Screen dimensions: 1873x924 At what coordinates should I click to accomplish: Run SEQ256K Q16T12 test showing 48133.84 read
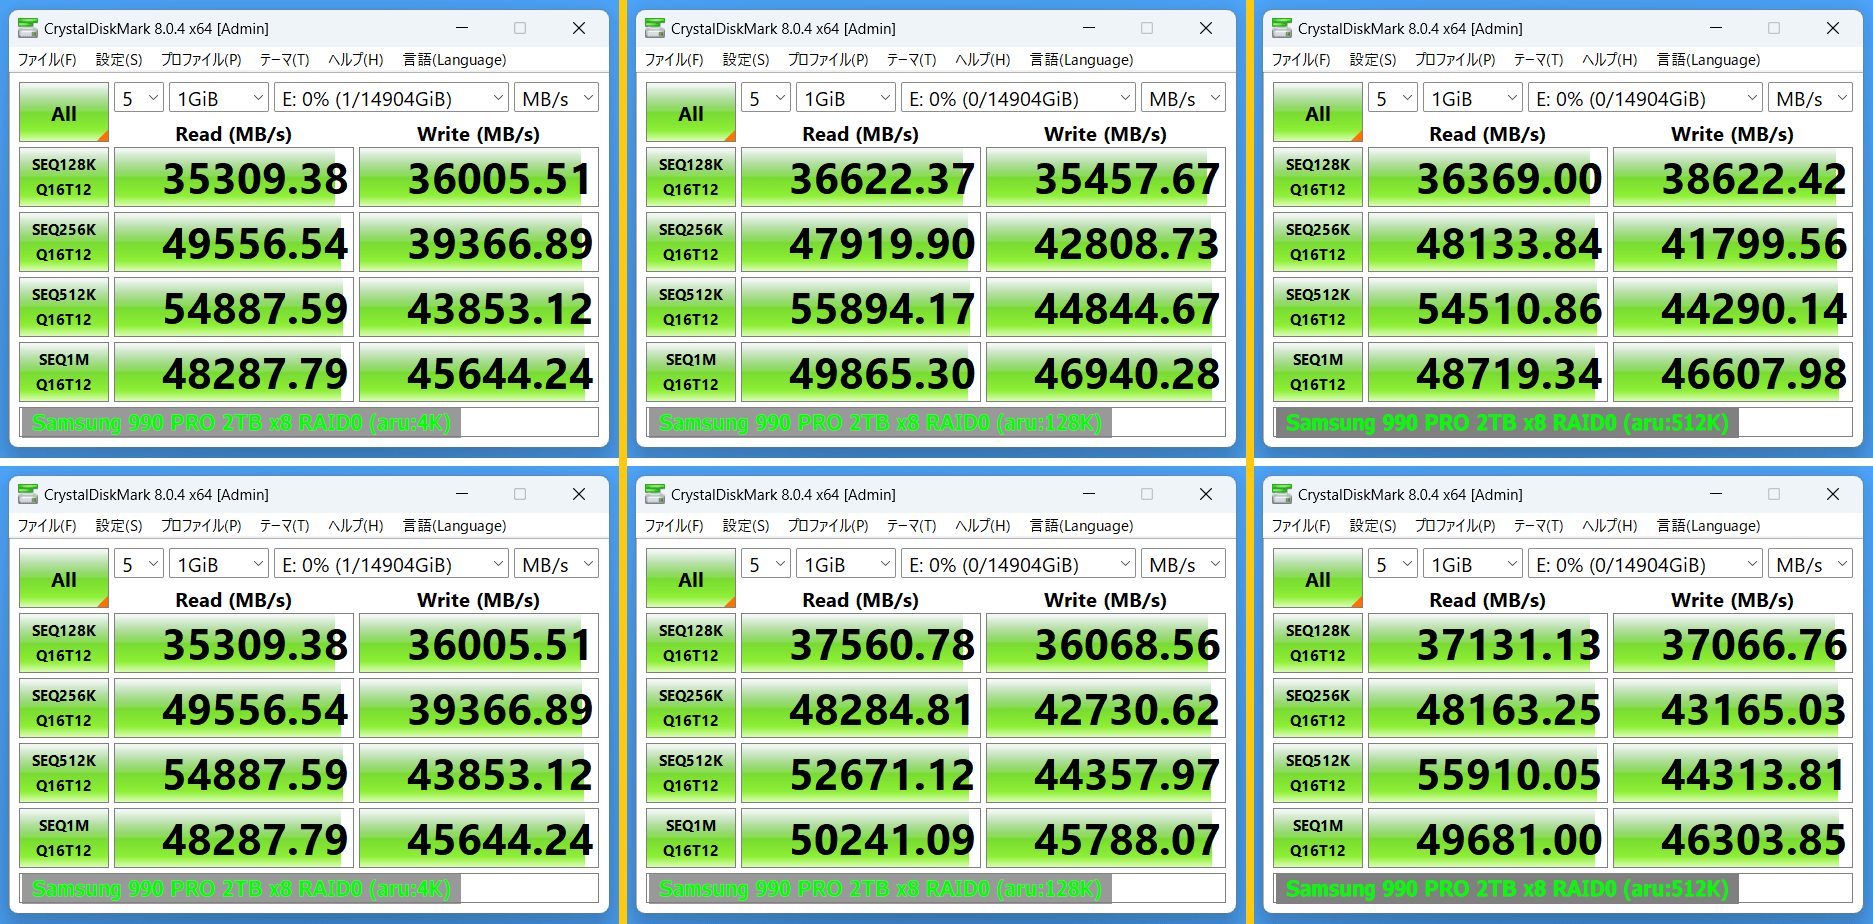pos(1318,242)
